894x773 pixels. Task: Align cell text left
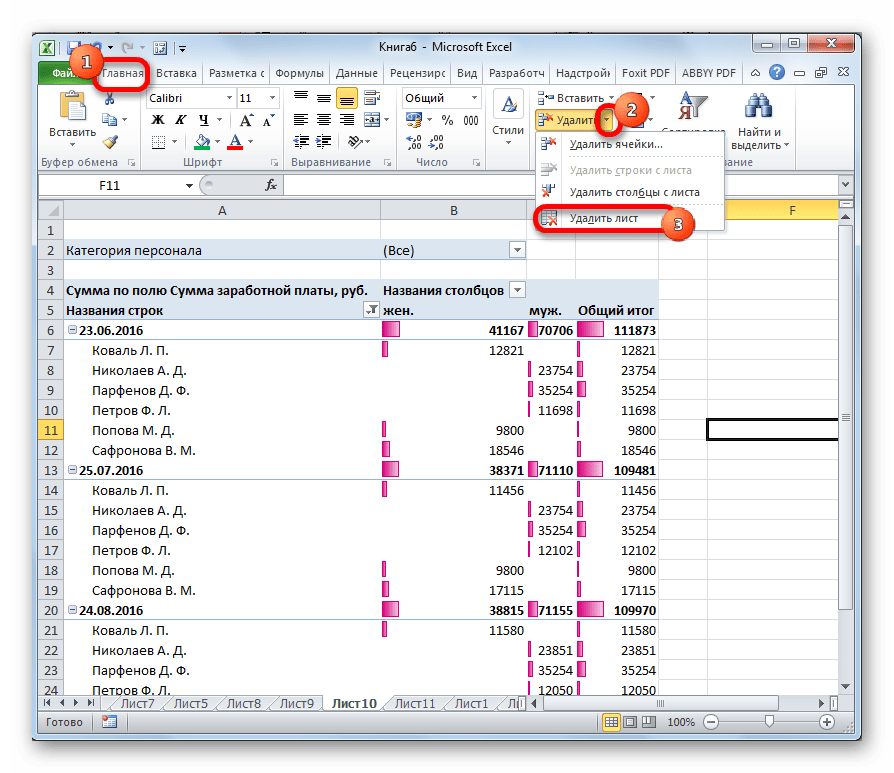300,120
